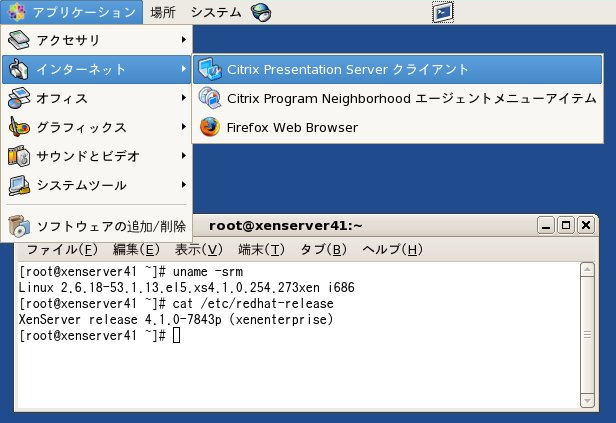Image resolution: width=616 pixels, height=423 pixels.
Task: Click the terminal title root@xenserver41:~
Action: point(286,226)
